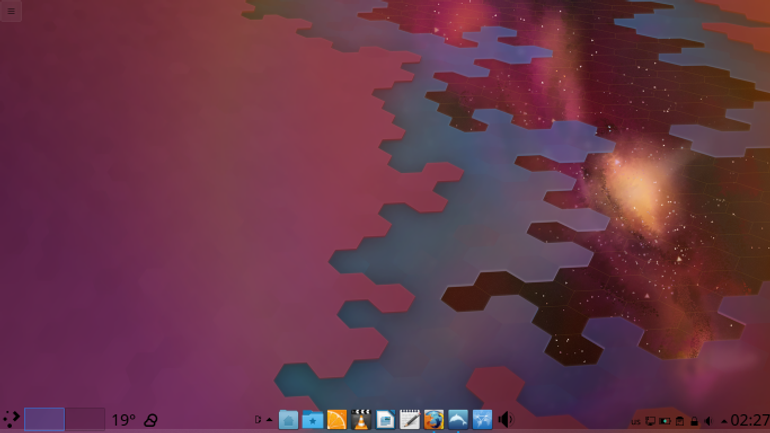This screenshot has width=770, height=433.
Task: Launch VLC media player
Action: (x=361, y=420)
